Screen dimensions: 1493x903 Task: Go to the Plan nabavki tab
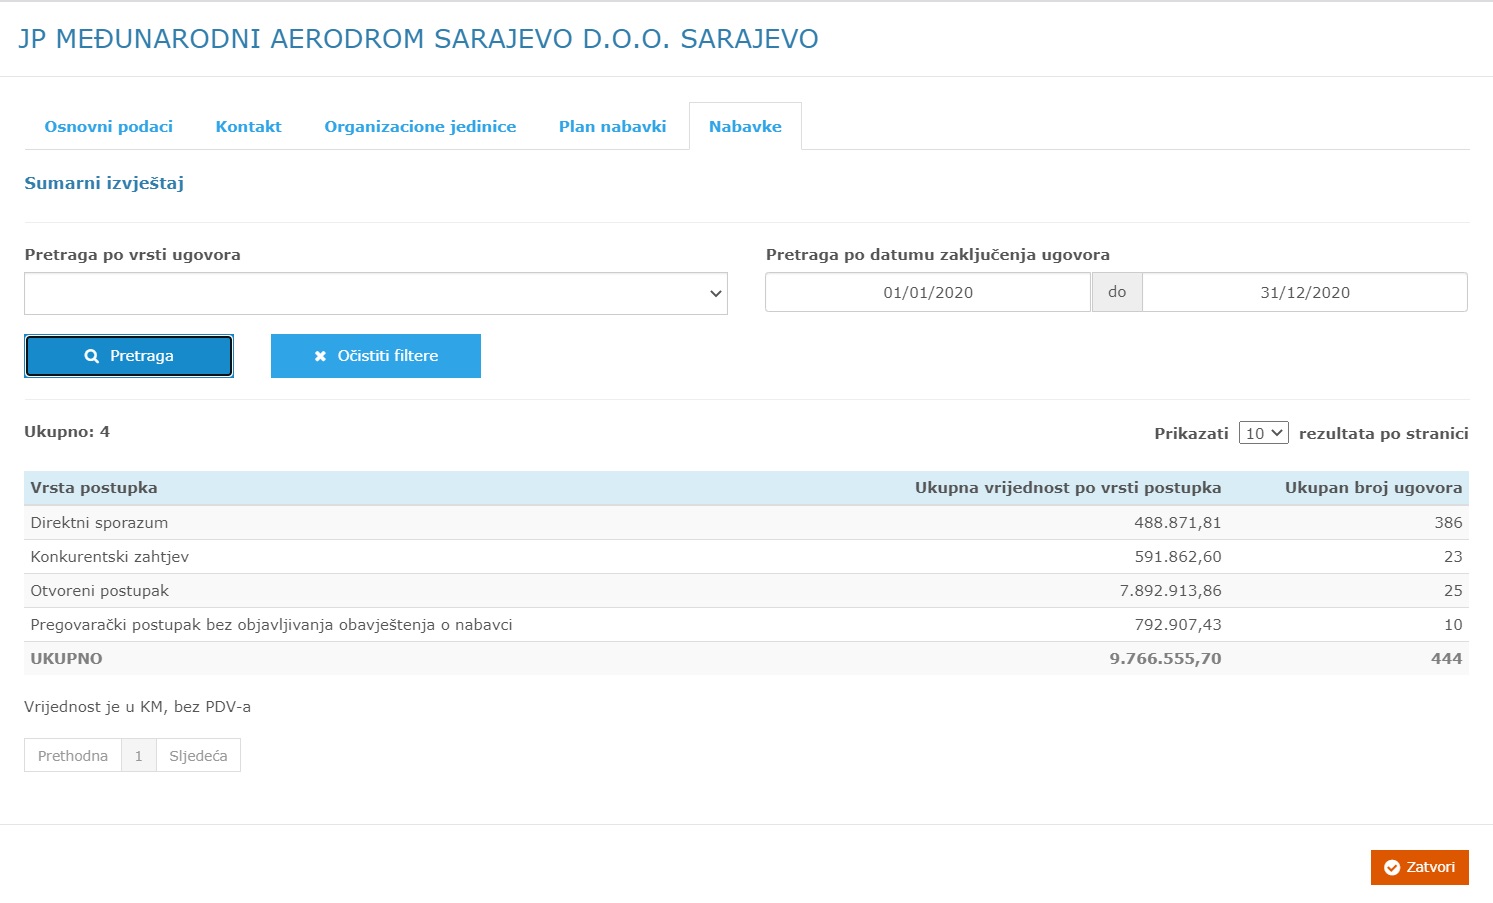pyautogui.click(x=612, y=126)
